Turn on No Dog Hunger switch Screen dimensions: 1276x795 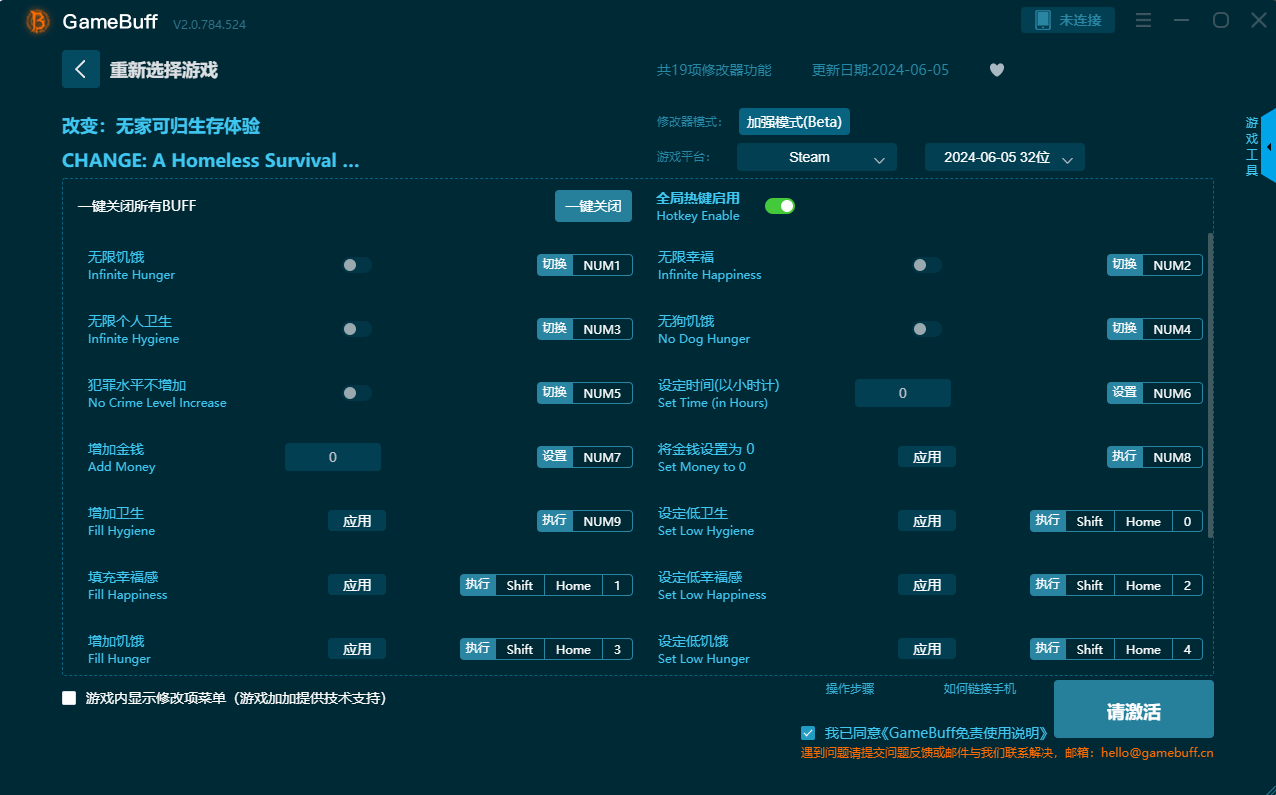pos(927,329)
